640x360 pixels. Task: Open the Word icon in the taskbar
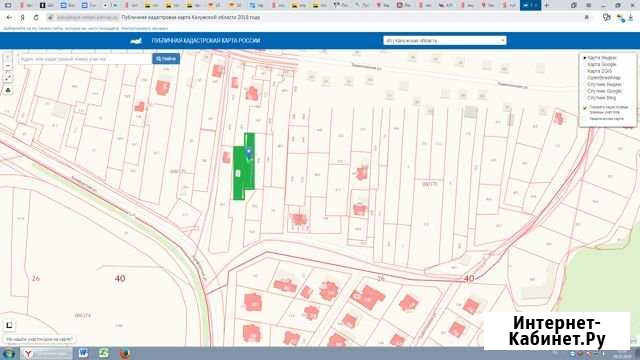point(83,353)
